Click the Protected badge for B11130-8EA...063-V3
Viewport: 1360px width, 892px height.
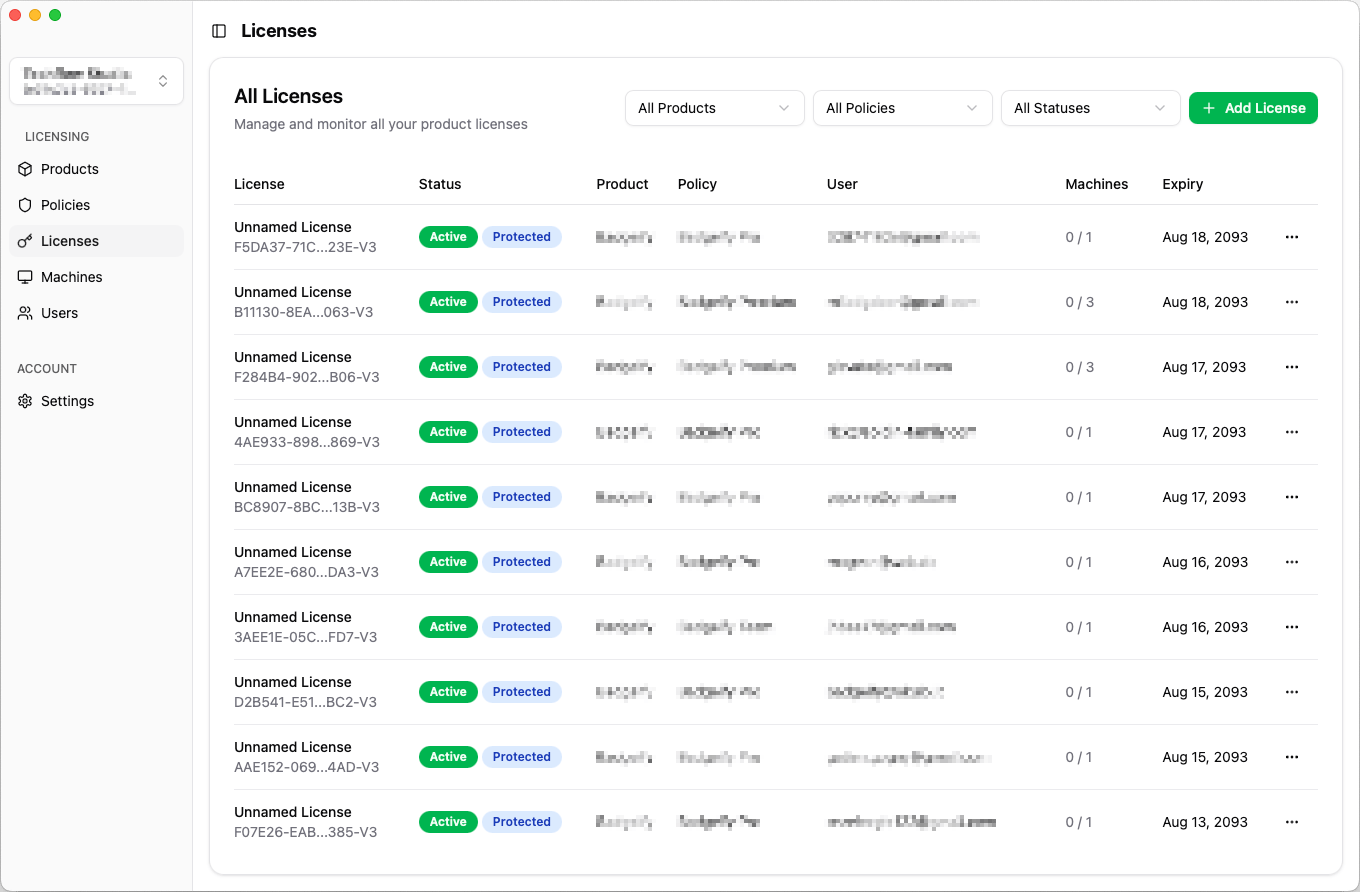[x=522, y=302]
